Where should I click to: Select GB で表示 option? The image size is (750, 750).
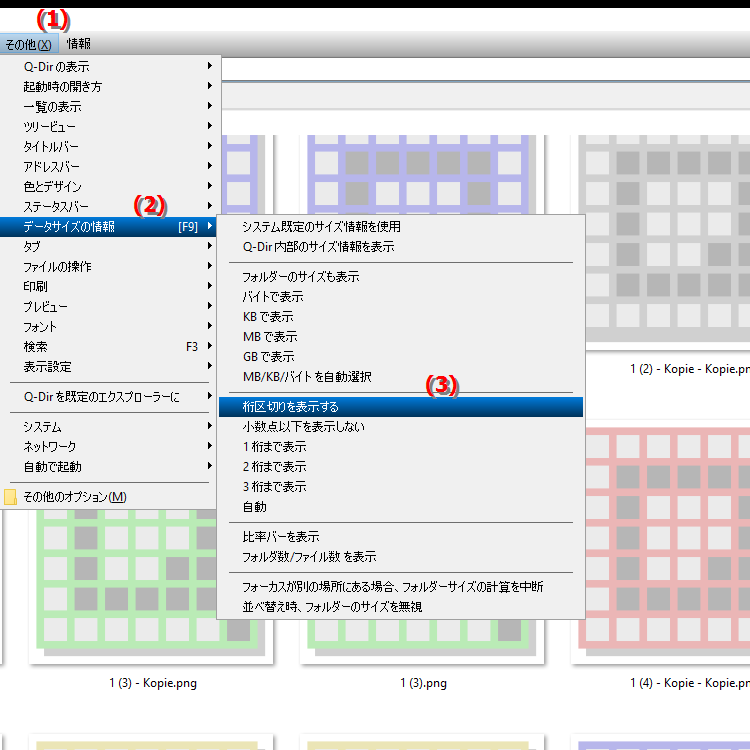pos(401,357)
